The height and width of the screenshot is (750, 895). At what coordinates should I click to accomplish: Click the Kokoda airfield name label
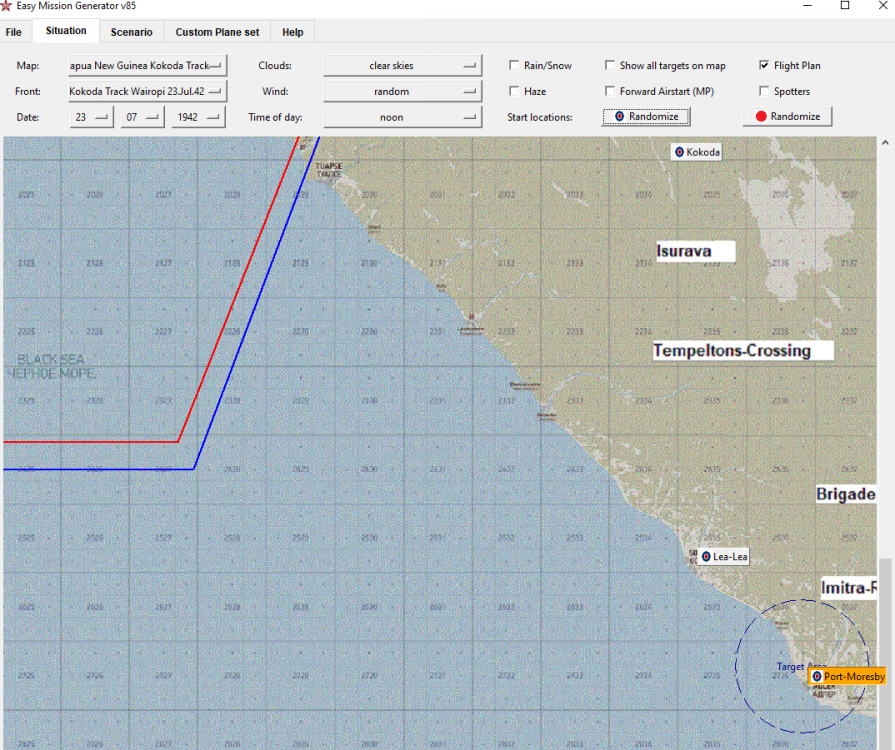[x=703, y=152]
